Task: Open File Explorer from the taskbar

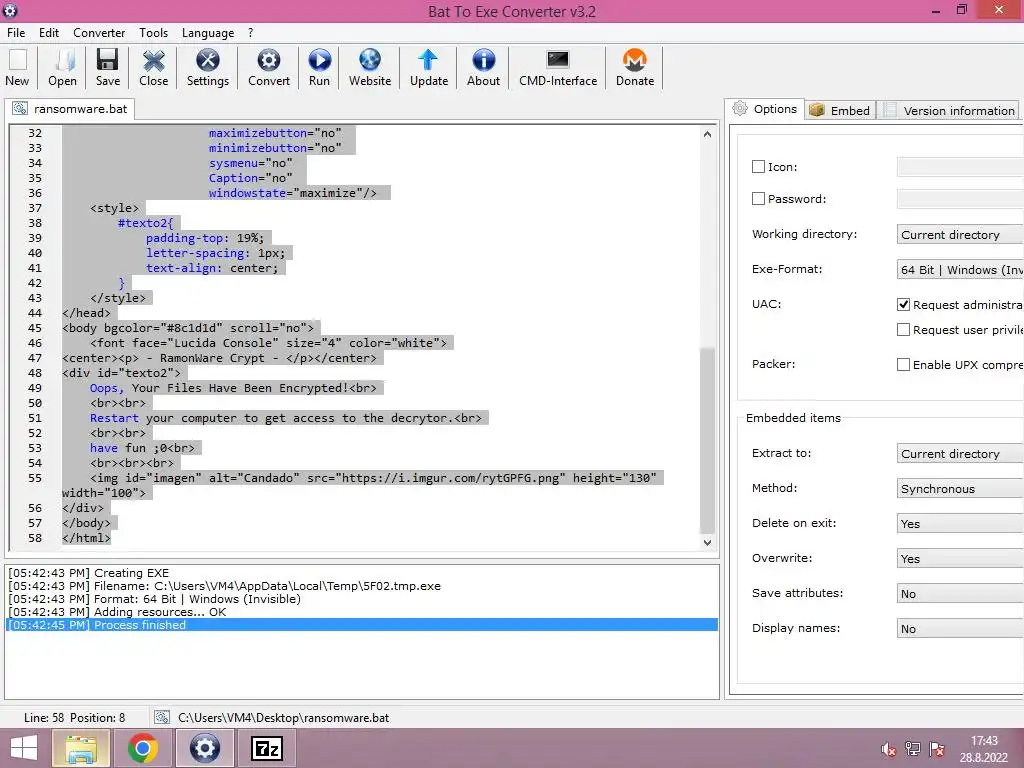Action: pos(81,748)
